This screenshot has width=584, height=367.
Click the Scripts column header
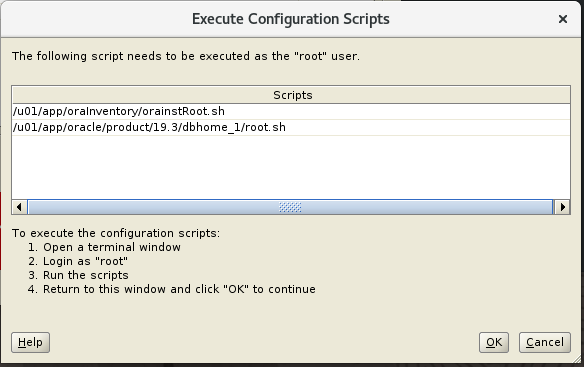(x=291, y=95)
